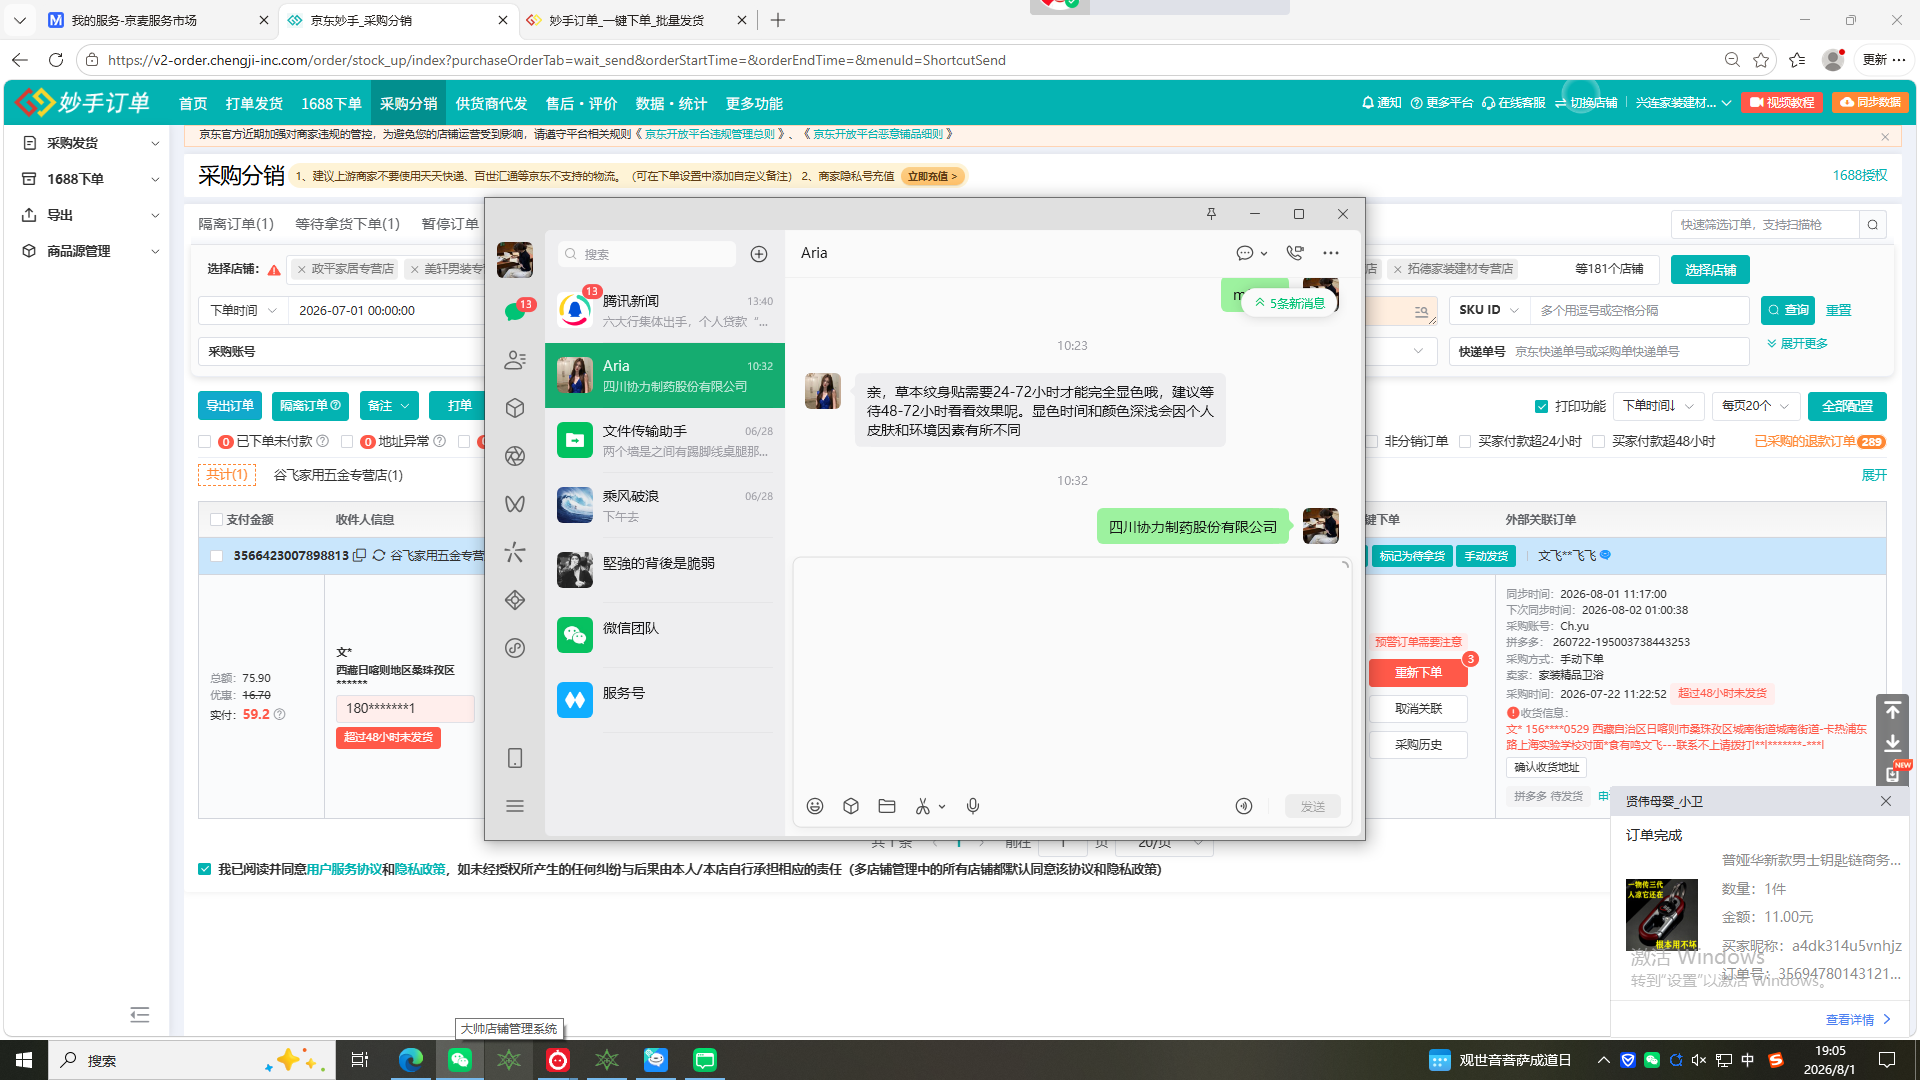
Task: Open WeChat from the Windows taskbar
Action: 460,1060
